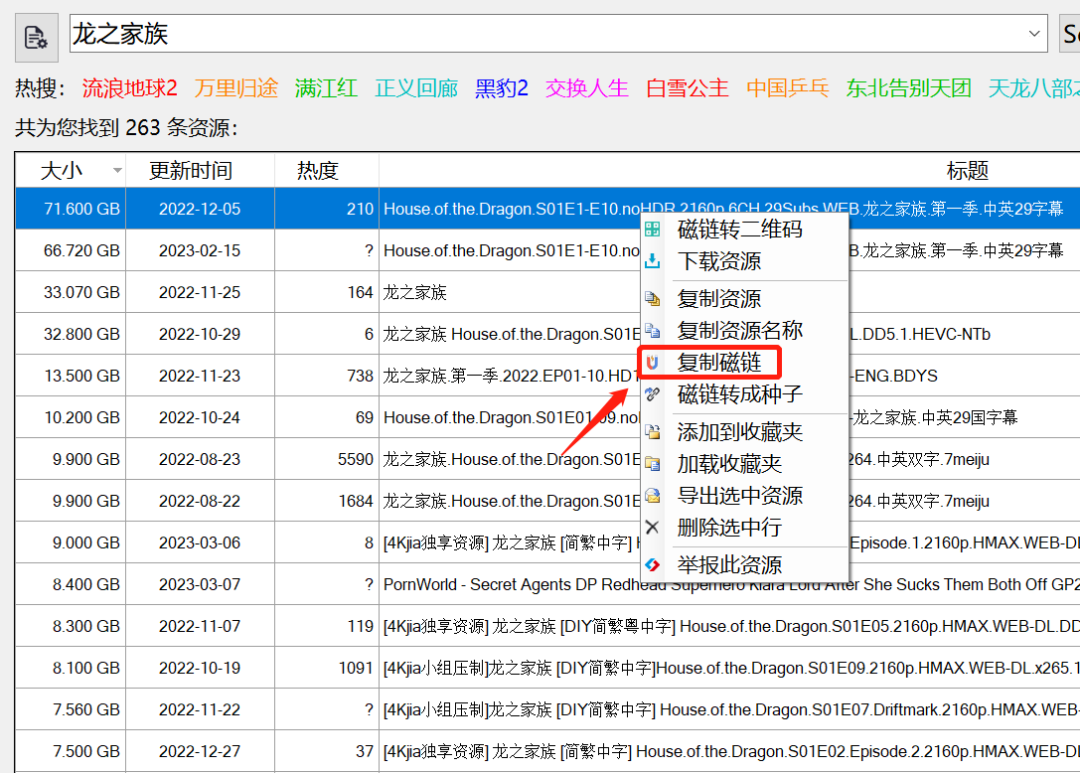Click the download icon for 下载资源
Viewport: 1080px width, 773px height.
(652, 261)
